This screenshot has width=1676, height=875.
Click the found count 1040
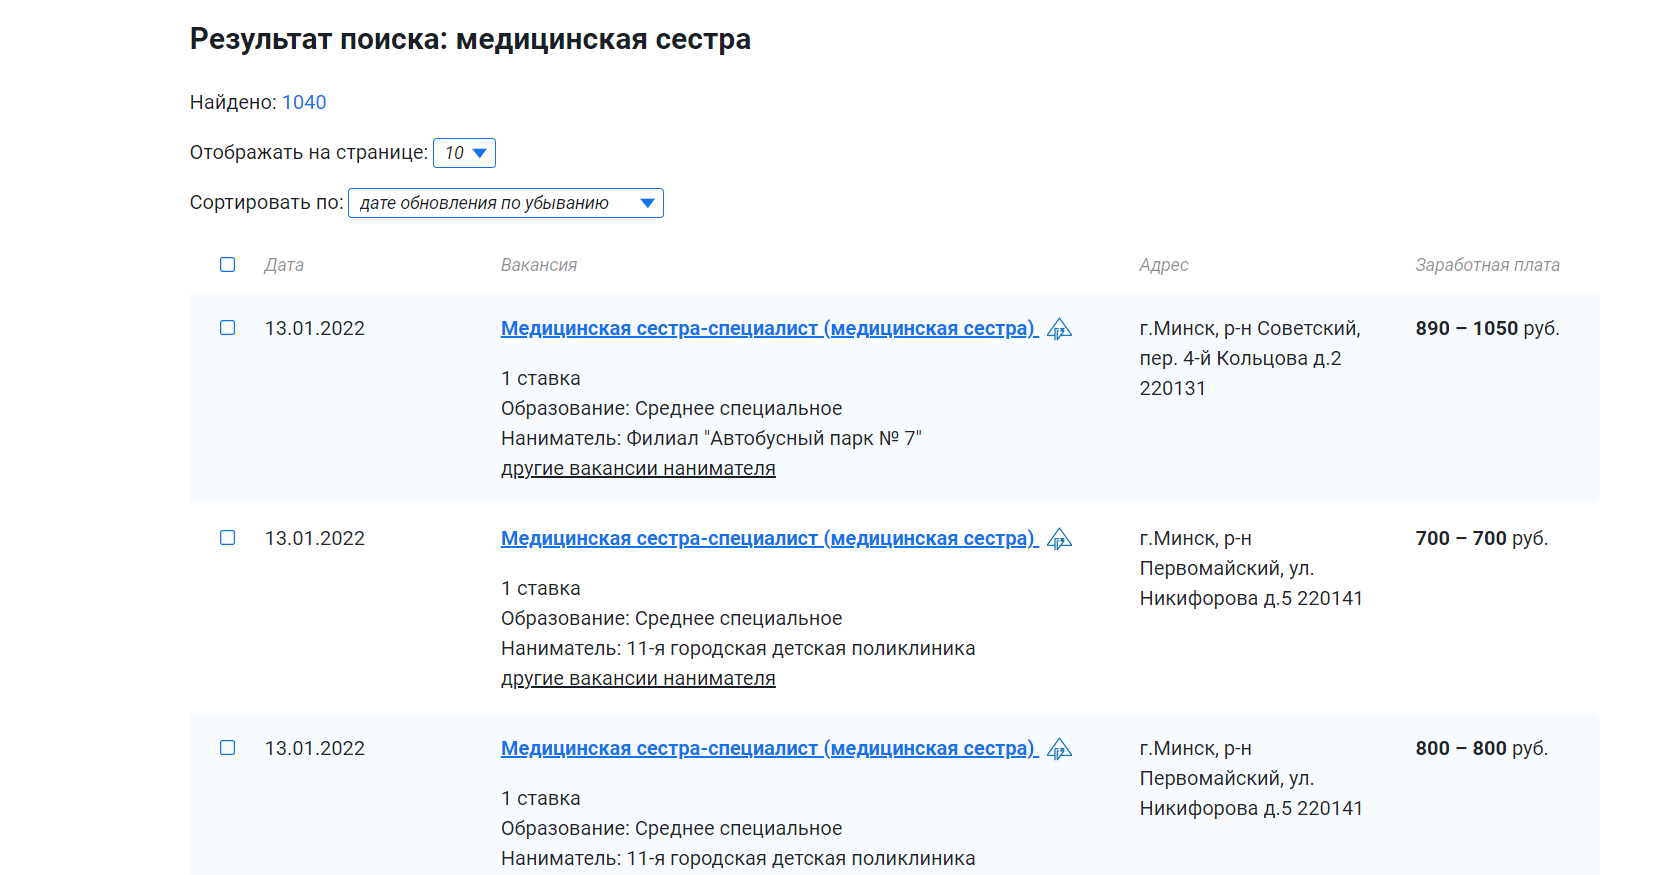click(x=304, y=102)
